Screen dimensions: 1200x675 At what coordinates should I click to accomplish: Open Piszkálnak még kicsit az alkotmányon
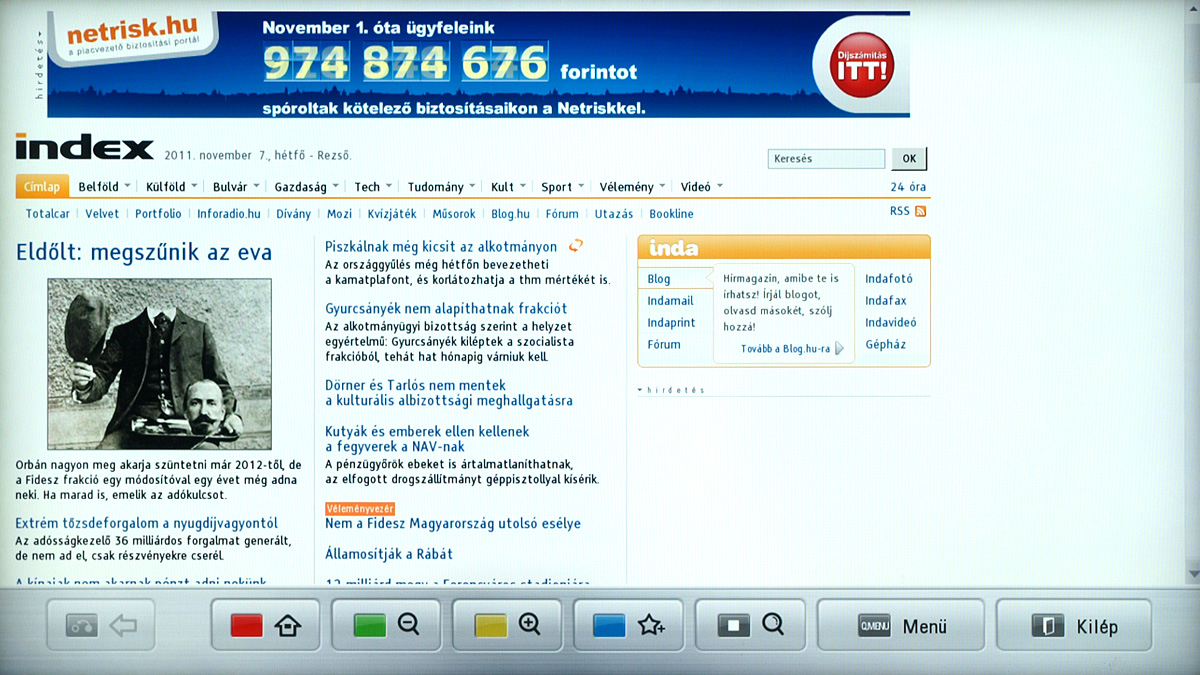pos(441,246)
